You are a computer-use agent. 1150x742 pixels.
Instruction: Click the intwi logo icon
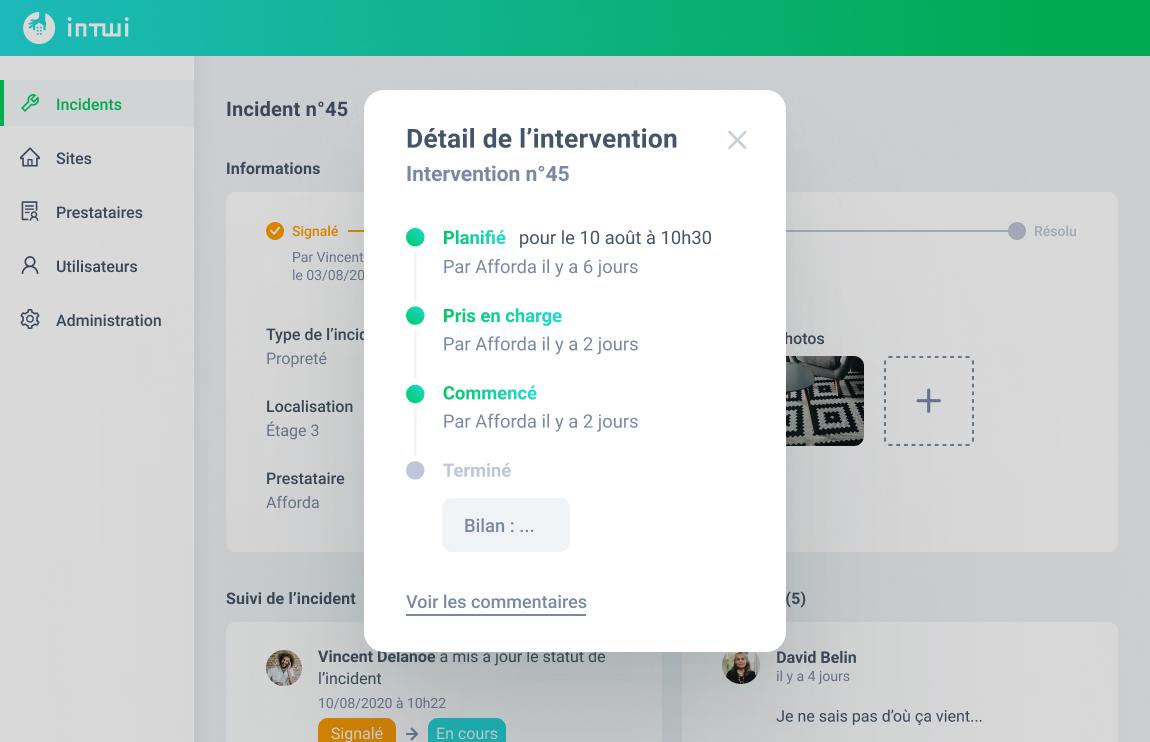39,28
